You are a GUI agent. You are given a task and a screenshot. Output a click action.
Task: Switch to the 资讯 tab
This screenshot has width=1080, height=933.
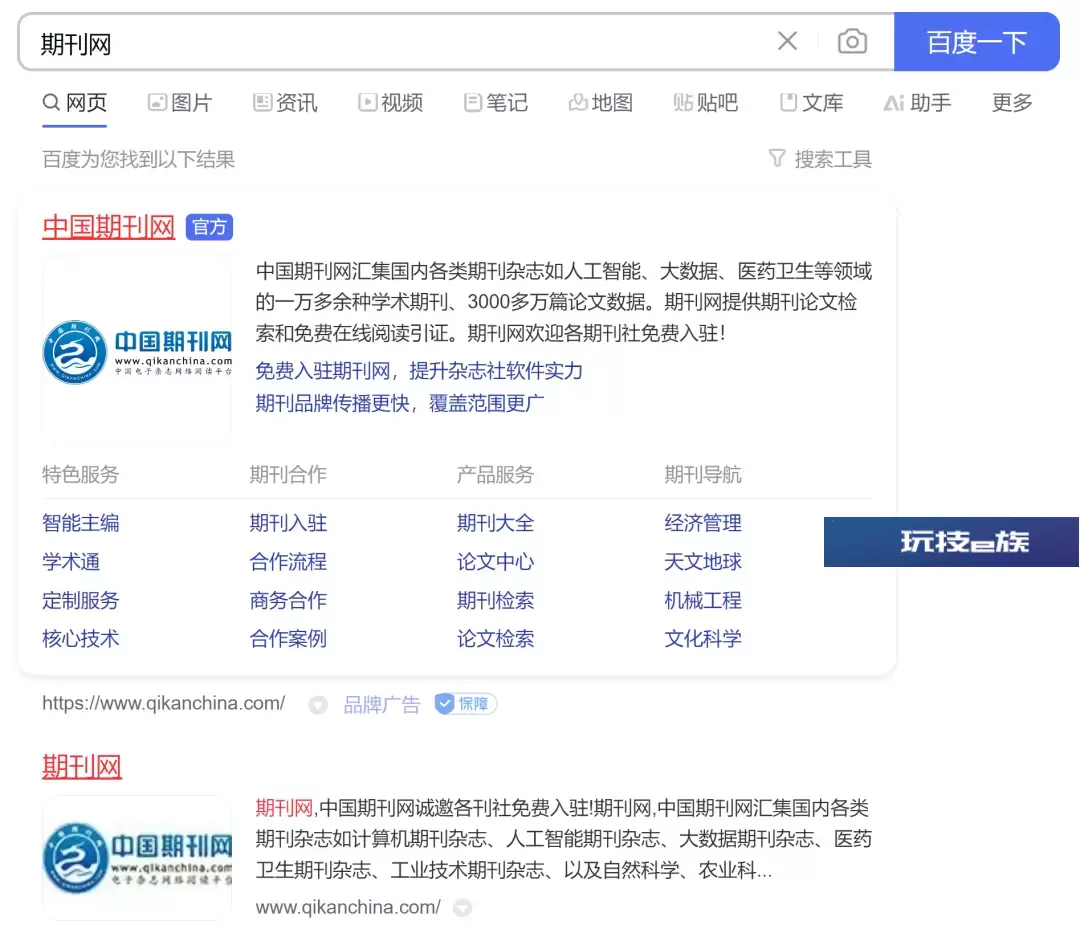pyautogui.click(x=285, y=103)
